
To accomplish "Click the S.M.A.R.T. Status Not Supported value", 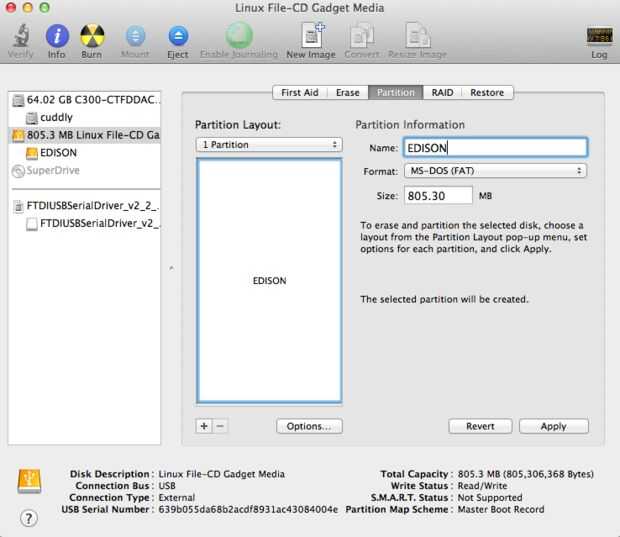I will (490, 497).
